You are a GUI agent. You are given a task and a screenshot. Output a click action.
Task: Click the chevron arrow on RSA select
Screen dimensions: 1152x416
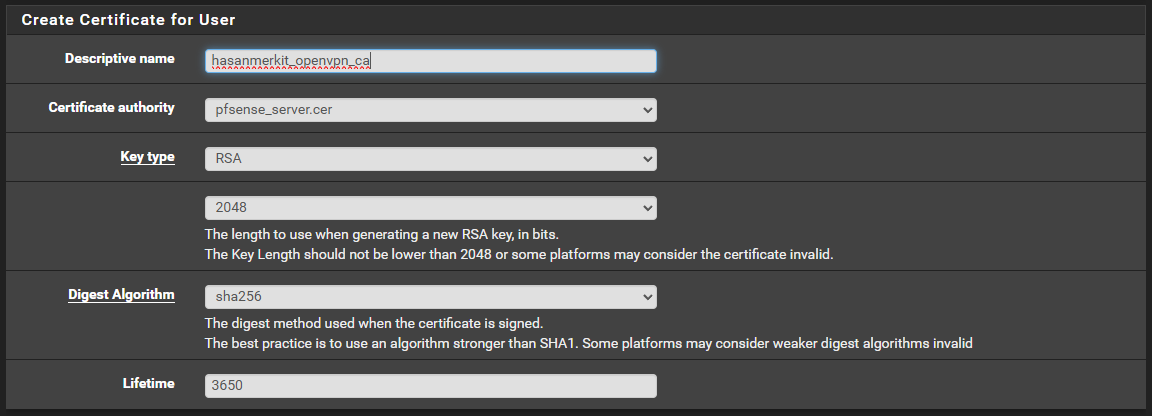click(647, 159)
